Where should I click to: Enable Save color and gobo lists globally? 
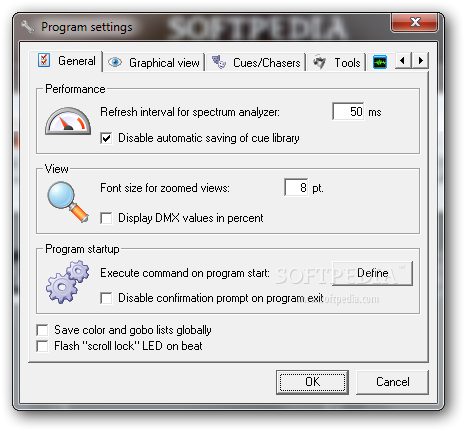[x=42, y=330]
